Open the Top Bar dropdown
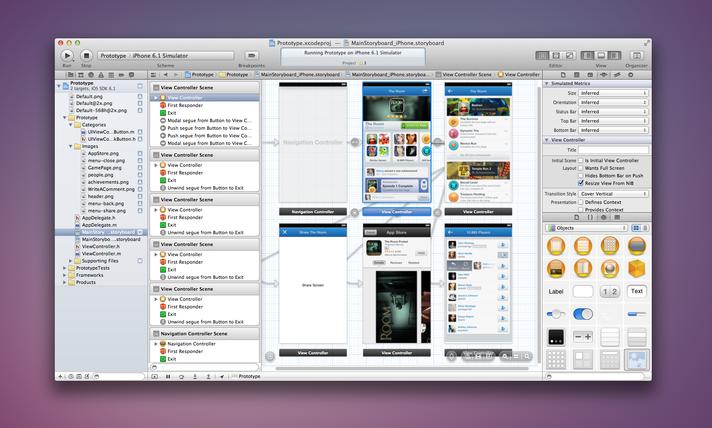Image resolution: width=712 pixels, height=428 pixels. coord(613,121)
